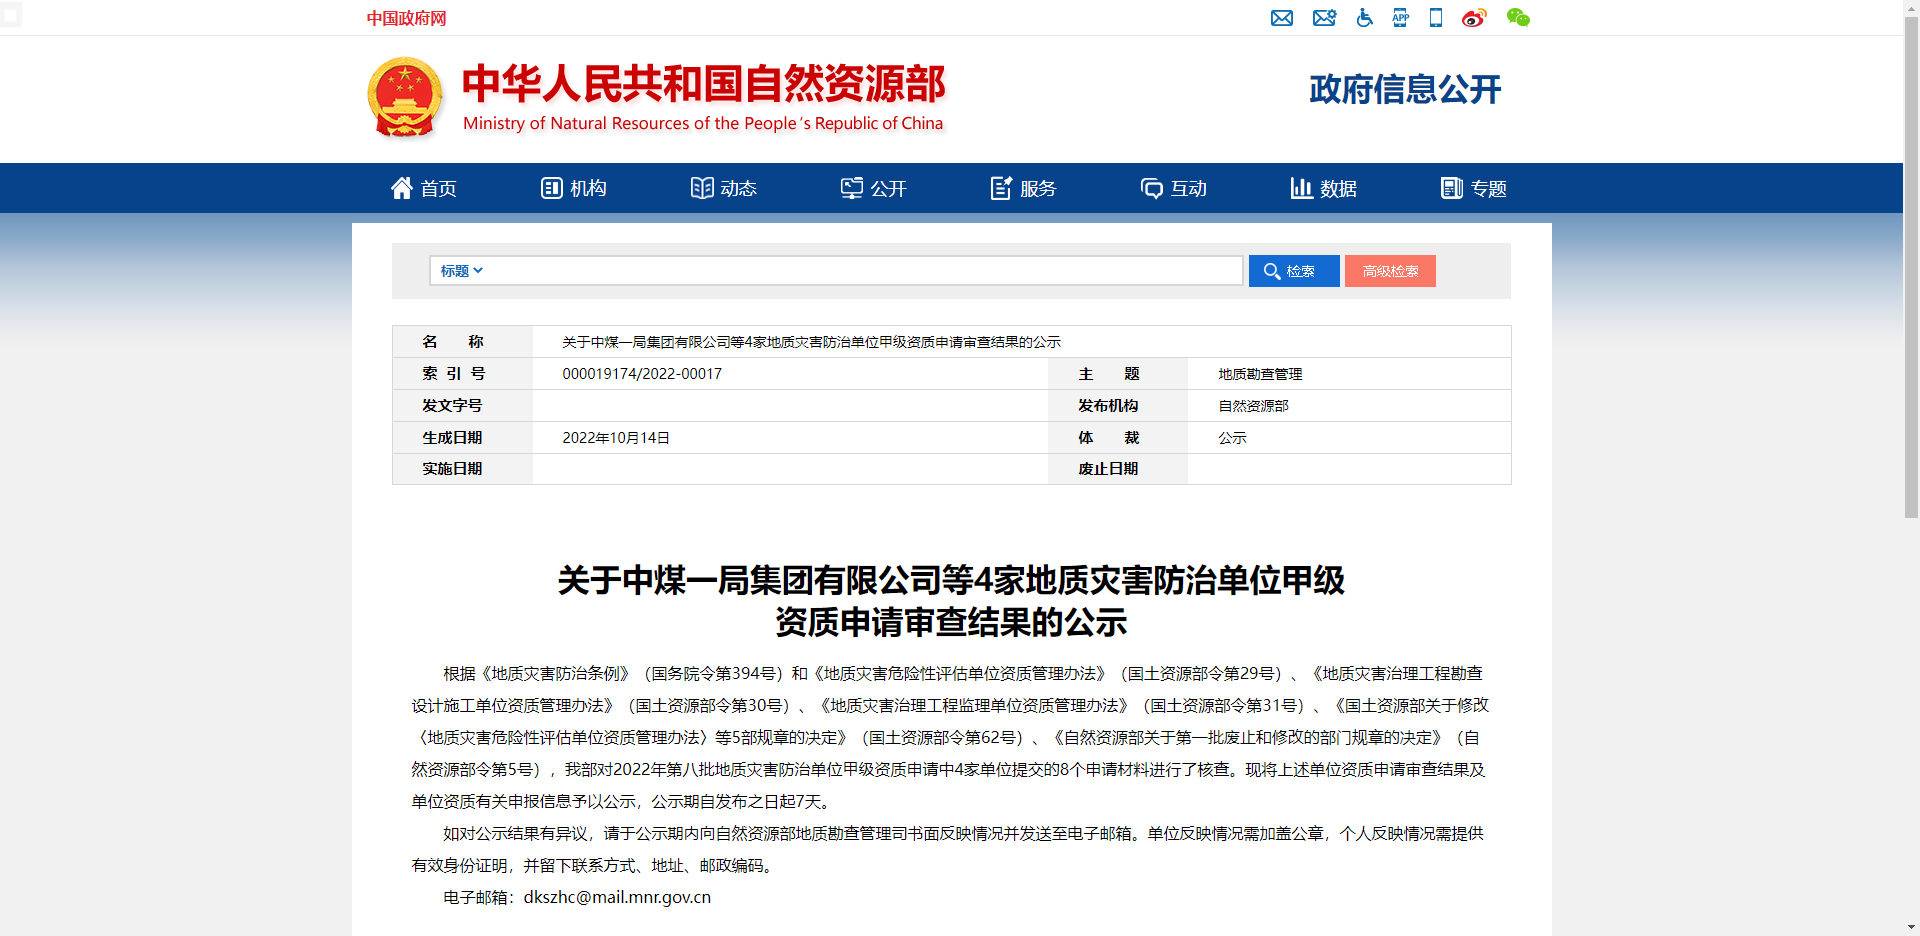Viewport: 1920px width, 936px height.
Task: Select 公开 in the navigation bar
Action: tap(874, 188)
